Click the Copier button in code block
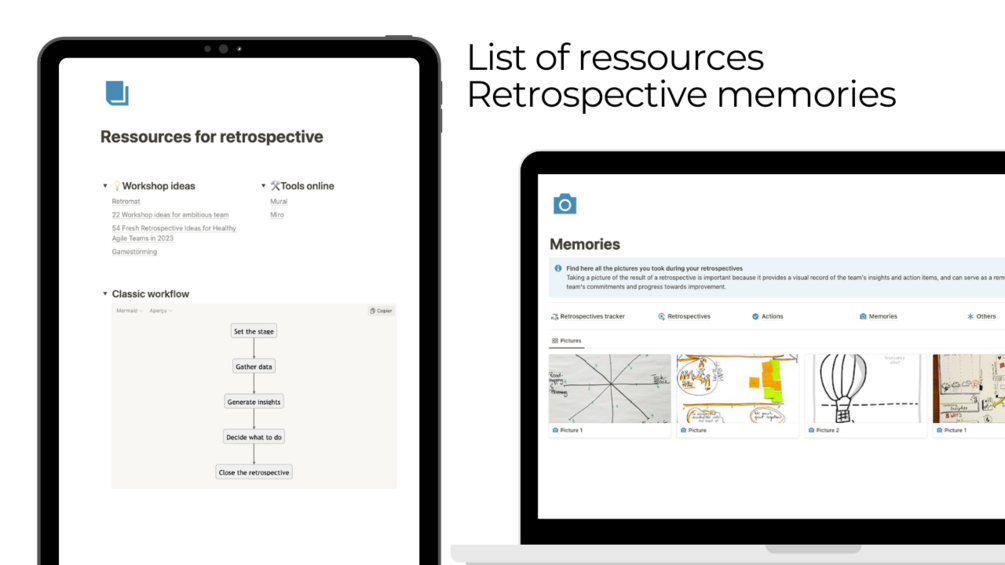 point(381,311)
